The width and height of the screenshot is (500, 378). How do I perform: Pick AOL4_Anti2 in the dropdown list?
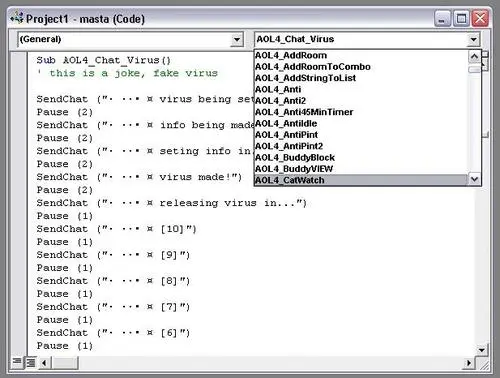point(361,101)
